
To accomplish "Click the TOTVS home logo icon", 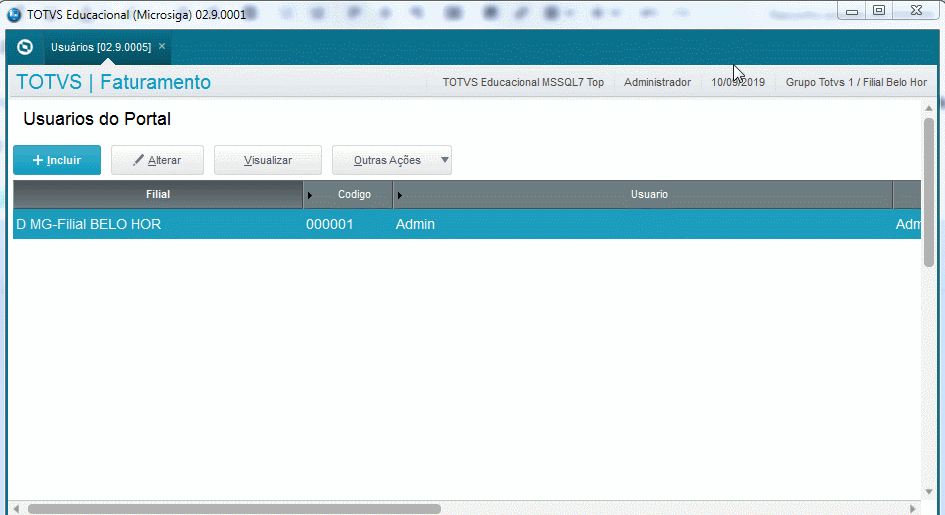I will (25, 47).
